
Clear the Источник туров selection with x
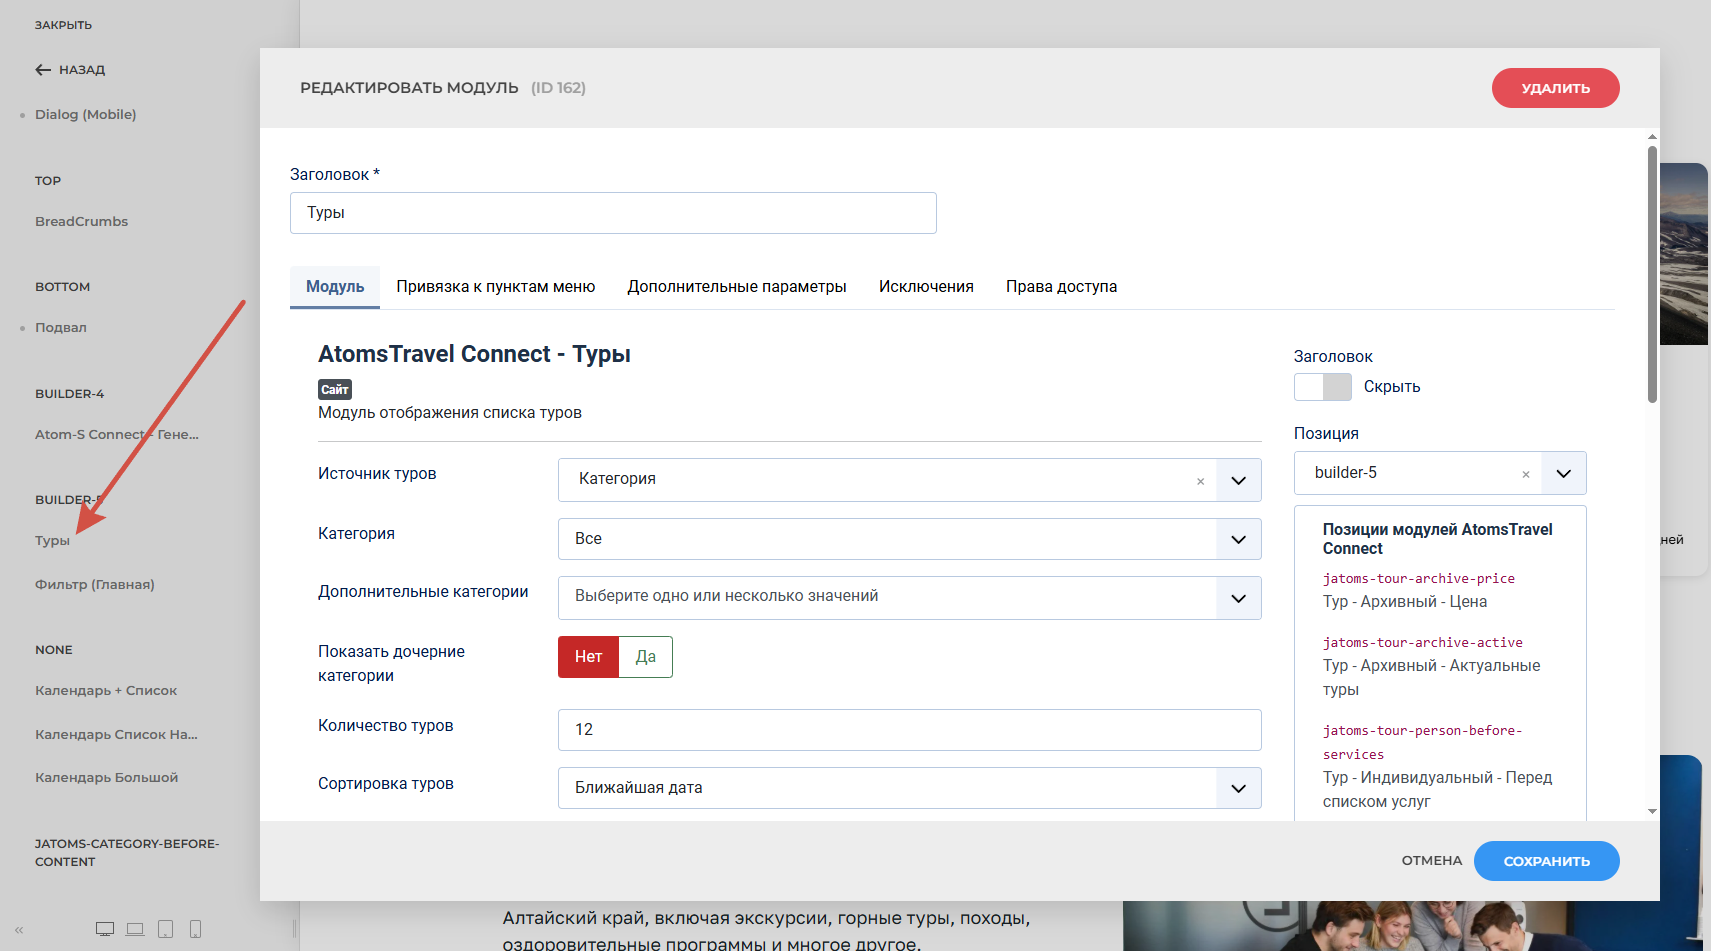click(1200, 481)
